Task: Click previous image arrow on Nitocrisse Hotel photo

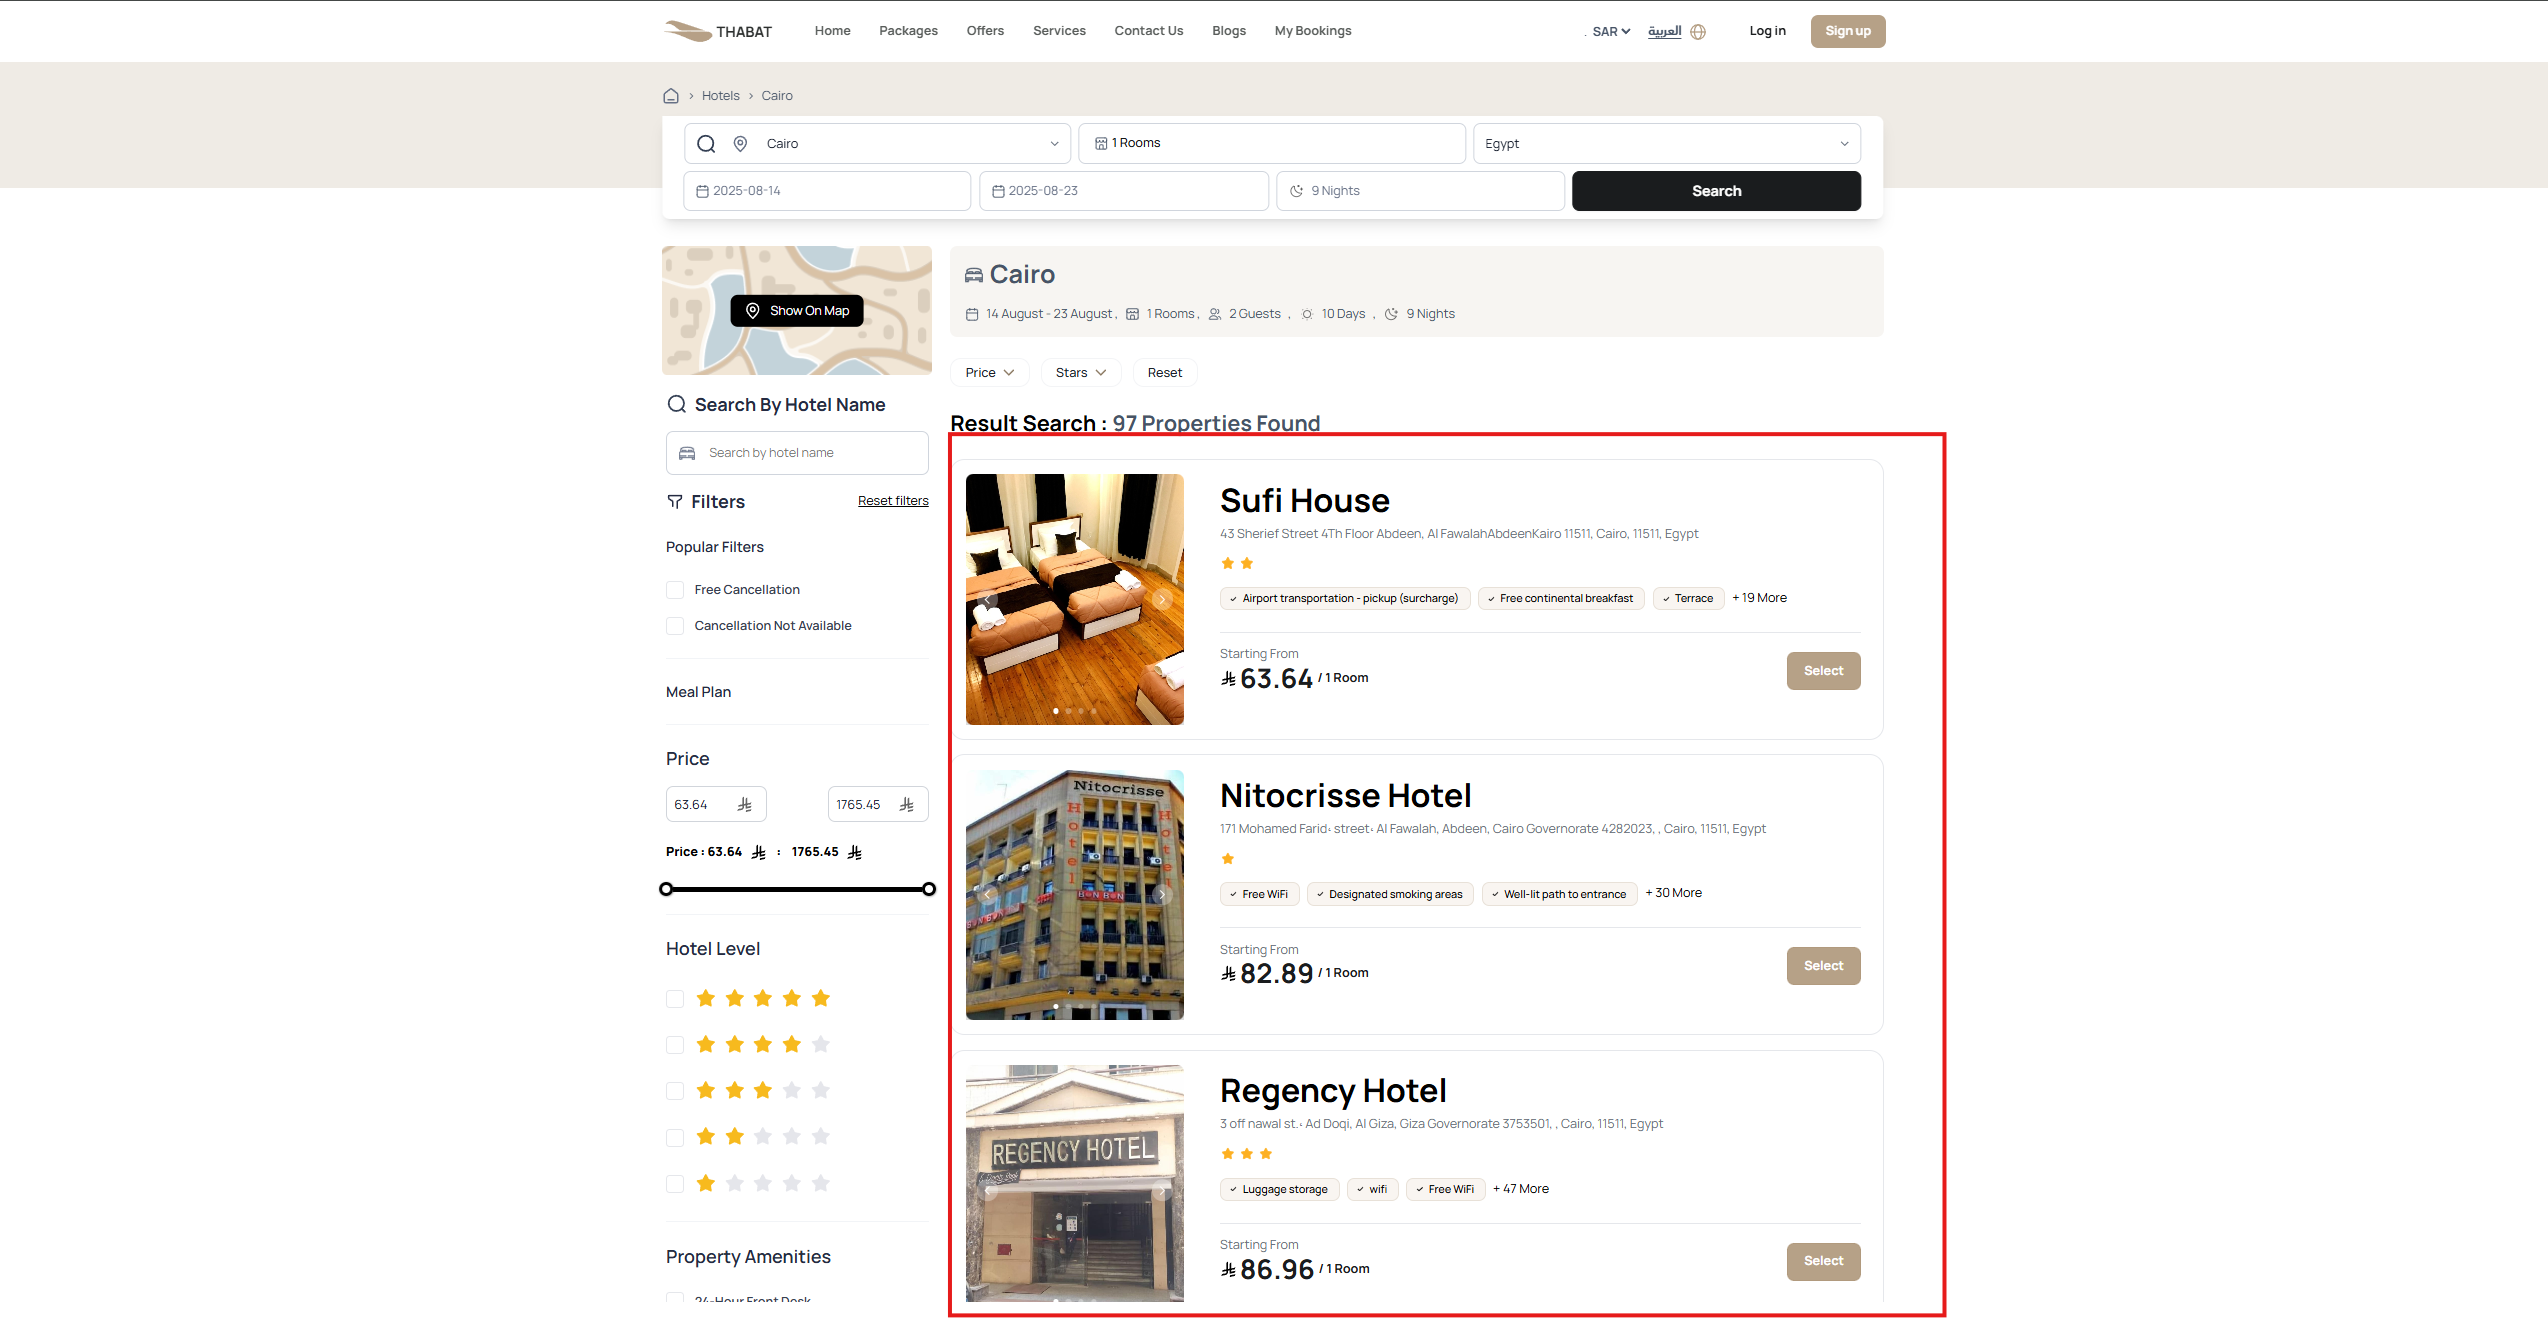Action: click(x=988, y=895)
